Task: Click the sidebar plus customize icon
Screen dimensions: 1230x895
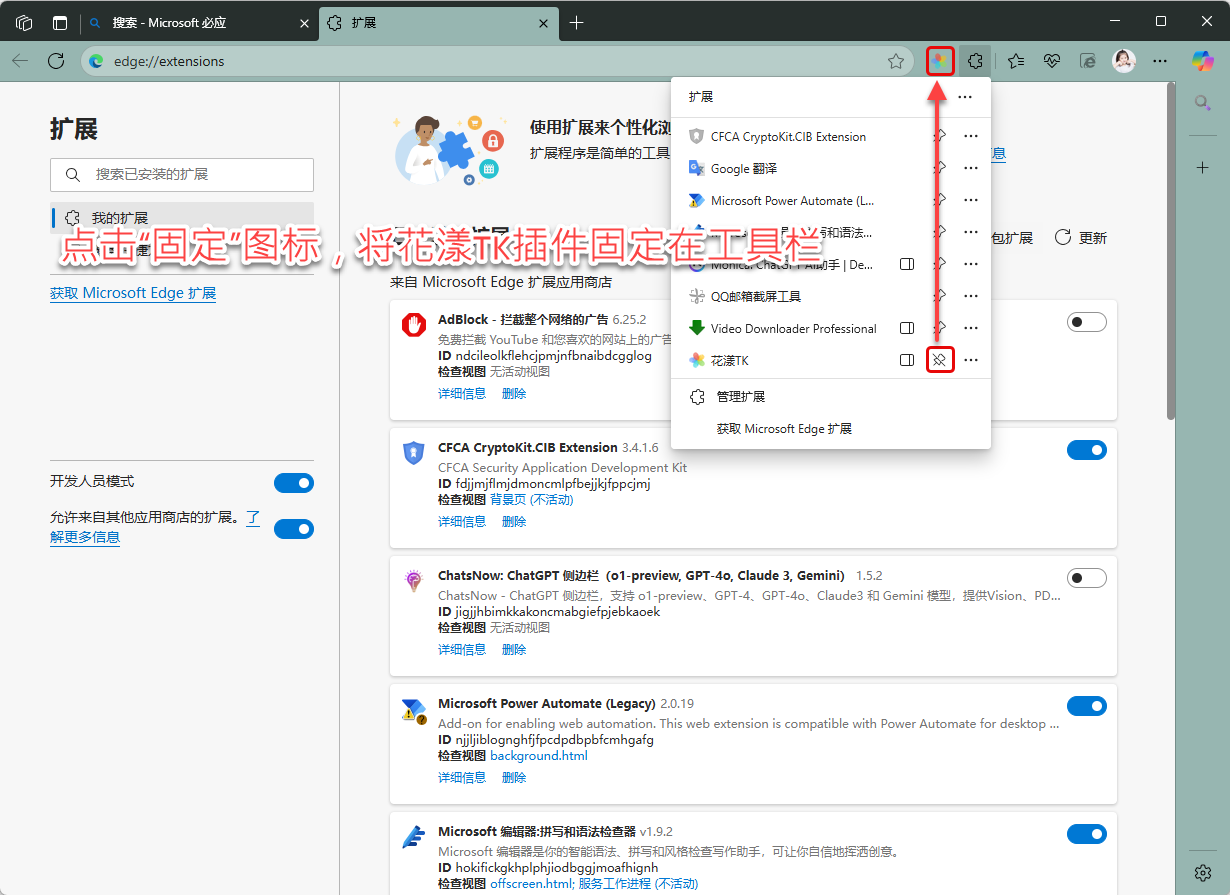Action: 1203,167
